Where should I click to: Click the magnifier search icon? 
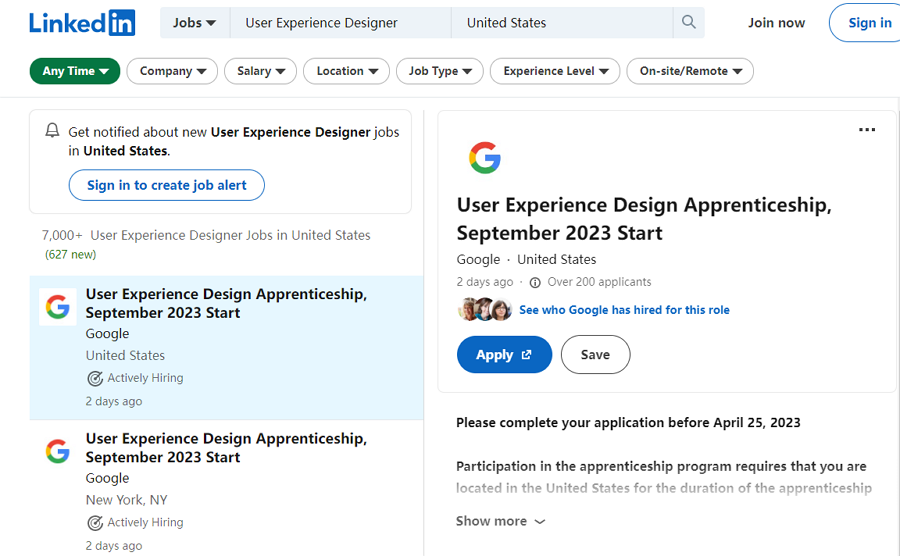click(688, 22)
